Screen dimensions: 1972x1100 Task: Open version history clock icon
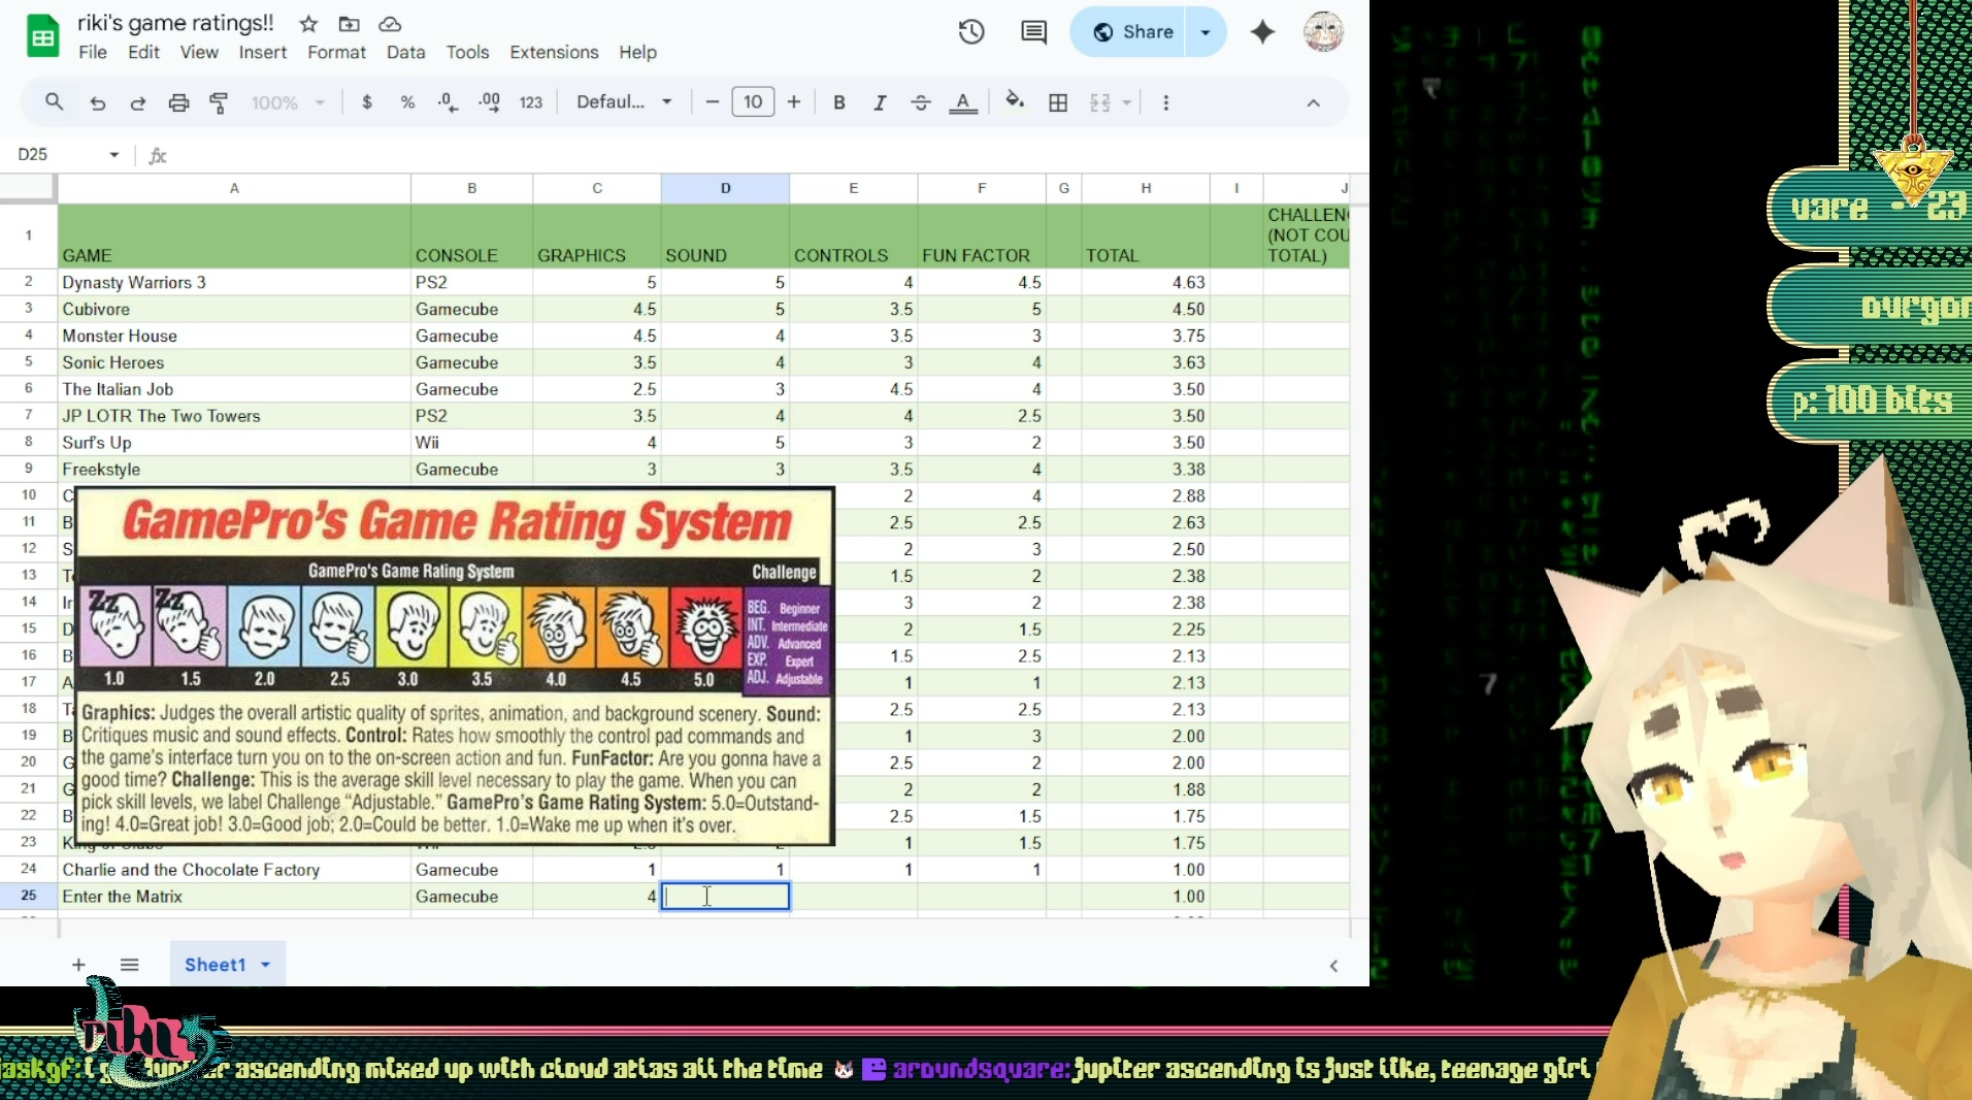point(971,32)
